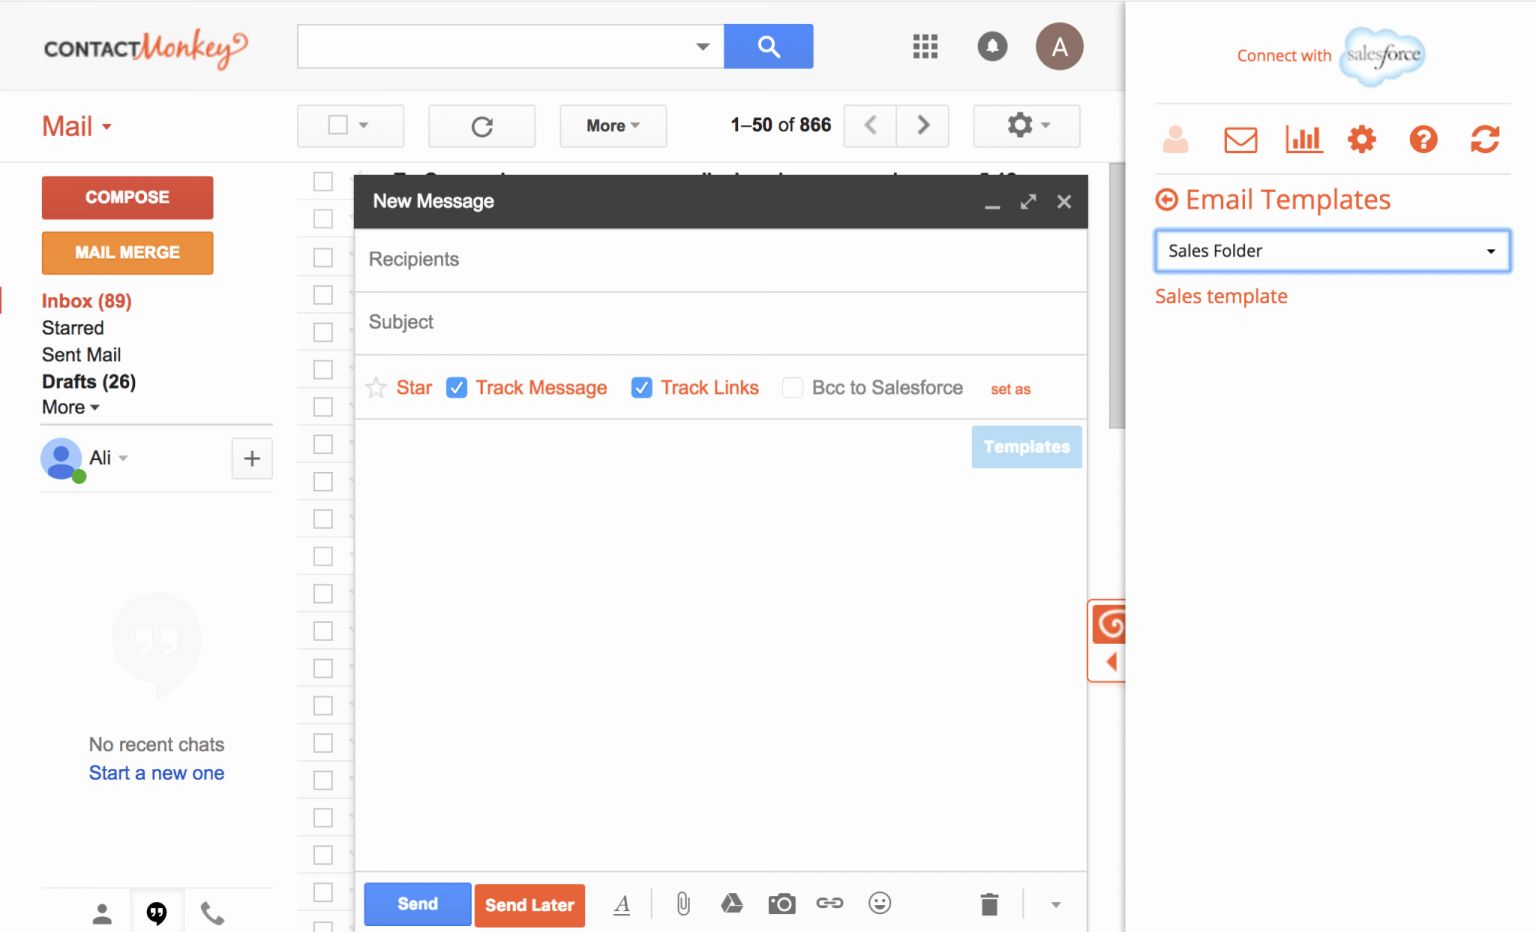Collapse the sidebar with the orange arrow

pyautogui.click(x=1111, y=662)
